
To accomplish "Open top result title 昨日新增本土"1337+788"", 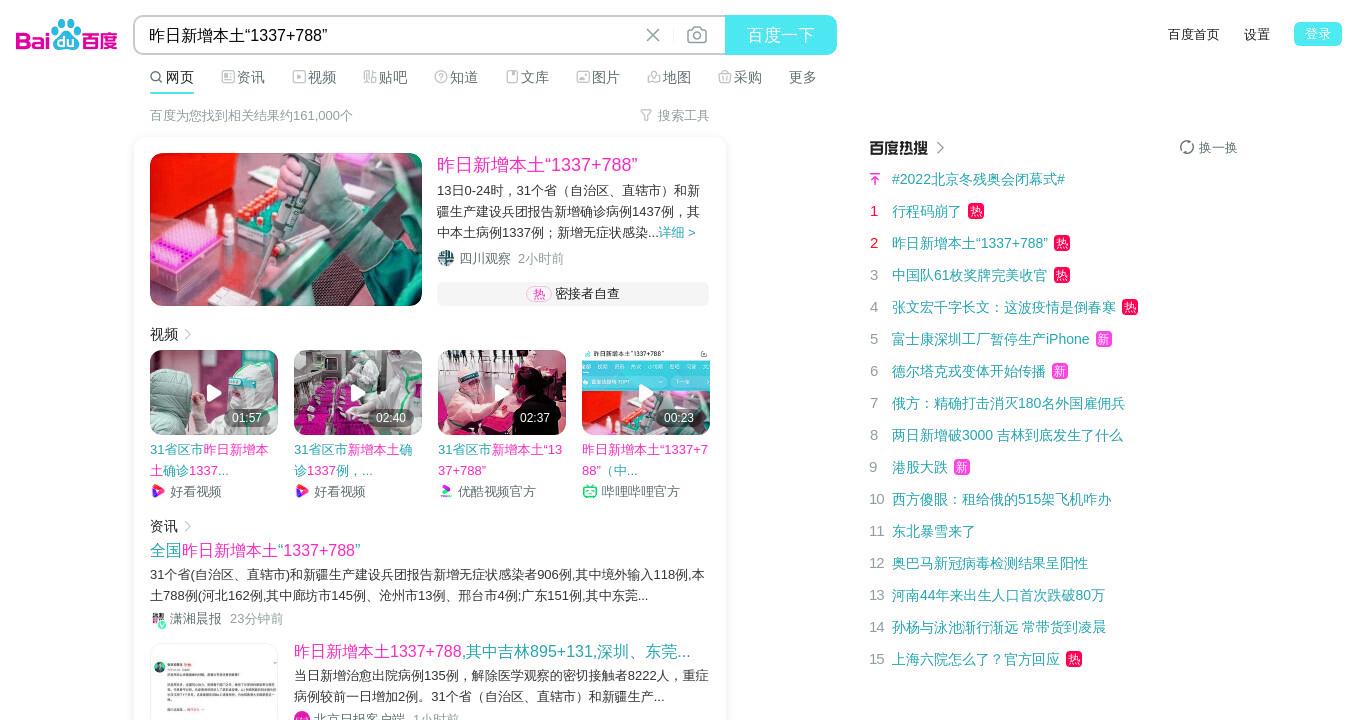I will [537, 165].
